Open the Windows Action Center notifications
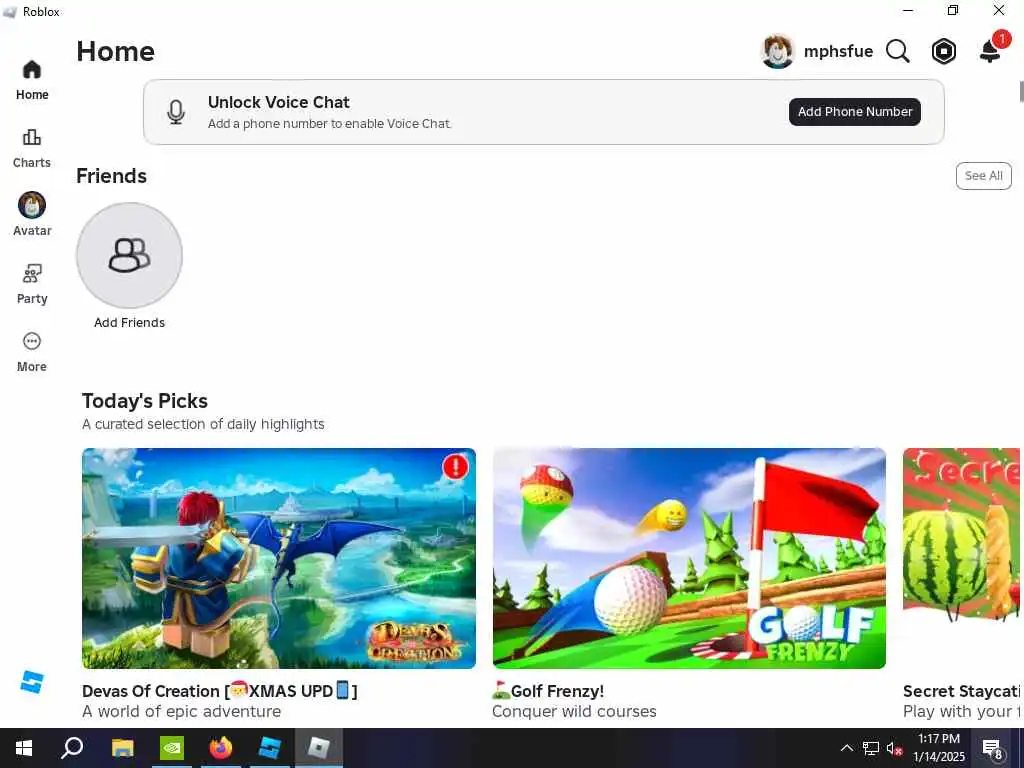 pos(993,748)
